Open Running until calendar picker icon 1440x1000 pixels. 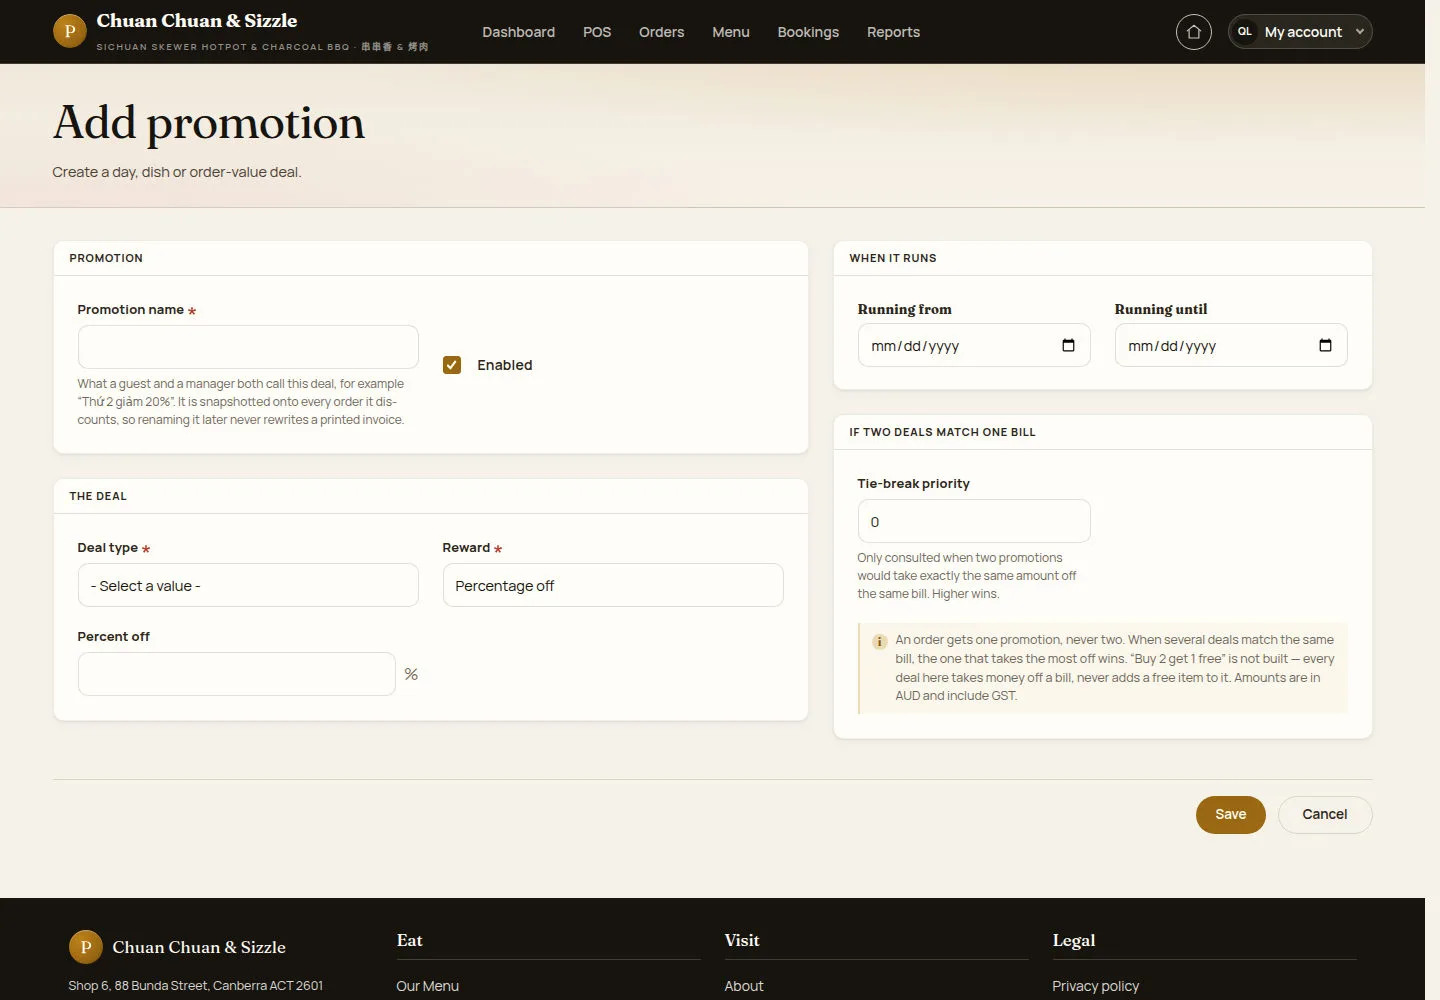coord(1325,345)
